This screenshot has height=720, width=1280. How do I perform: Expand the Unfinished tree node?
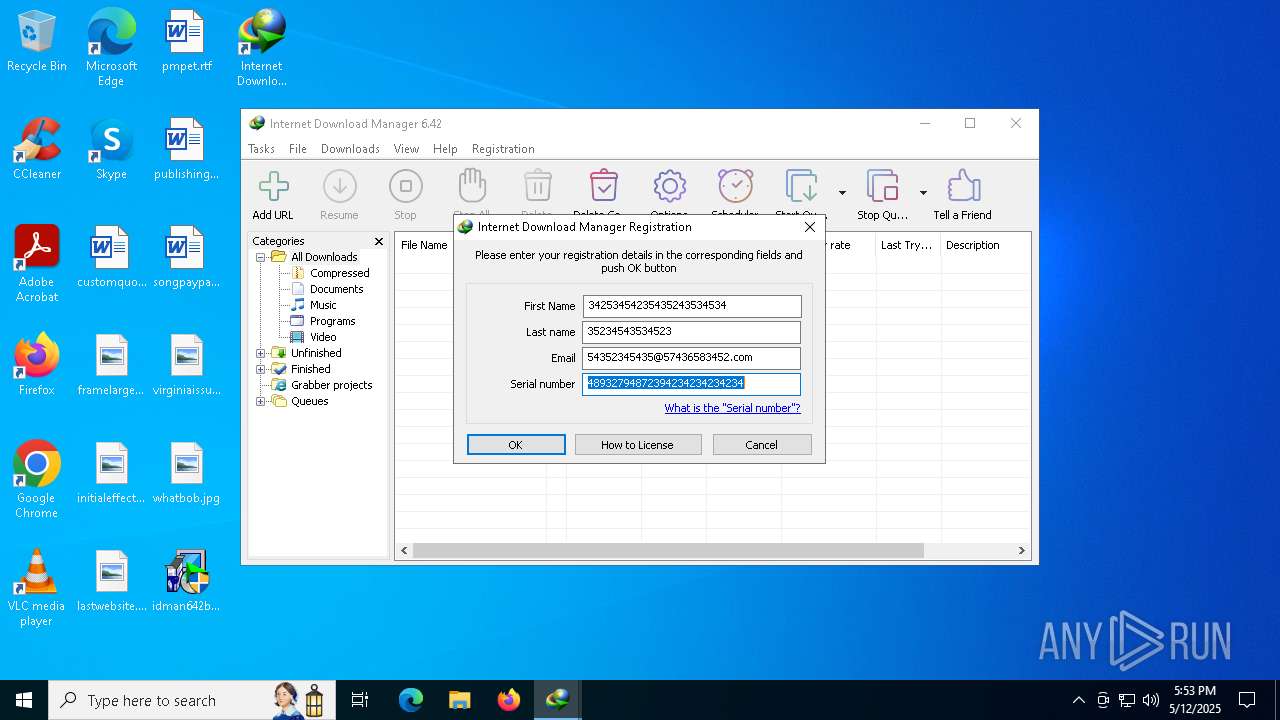[x=261, y=353]
